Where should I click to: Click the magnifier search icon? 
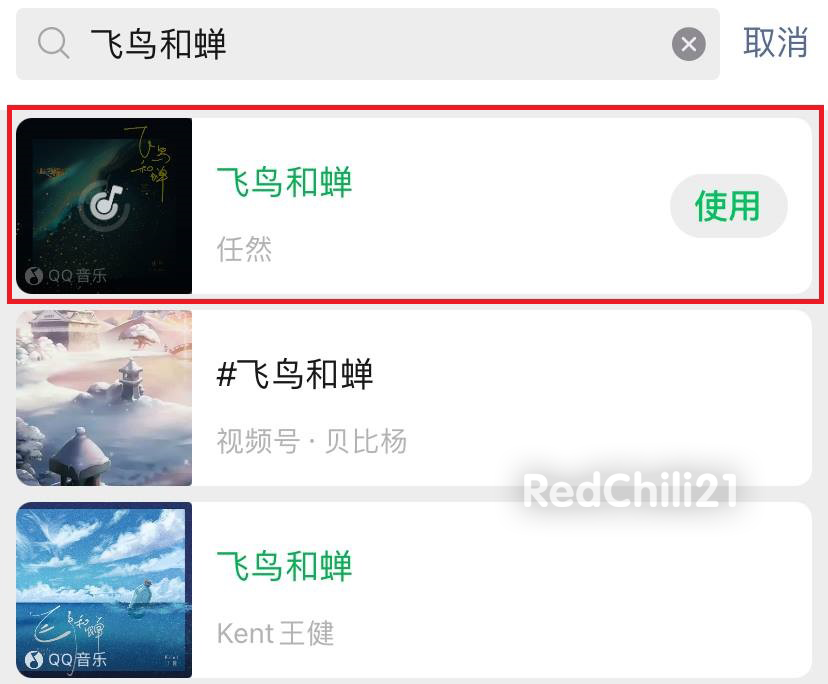click(54, 43)
